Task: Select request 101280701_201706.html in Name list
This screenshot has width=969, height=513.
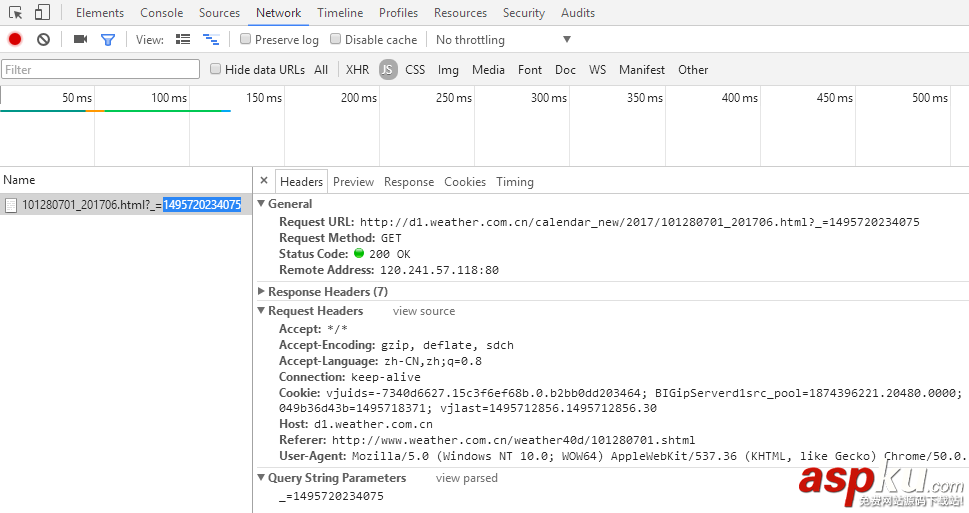Action: 126,205
